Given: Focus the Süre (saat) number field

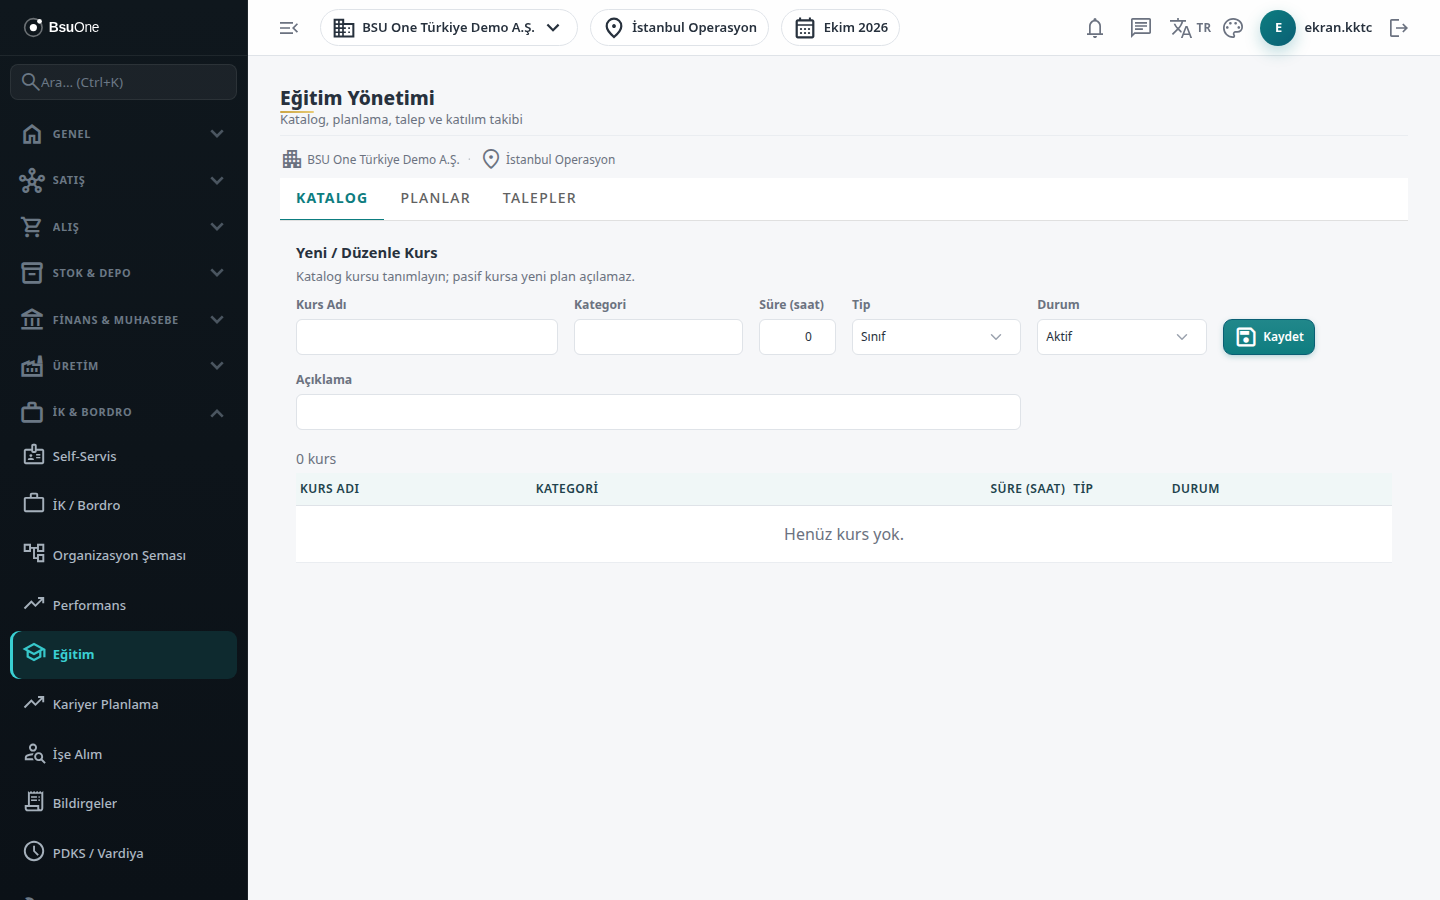Looking at the screenshot, I should (797, 337).
